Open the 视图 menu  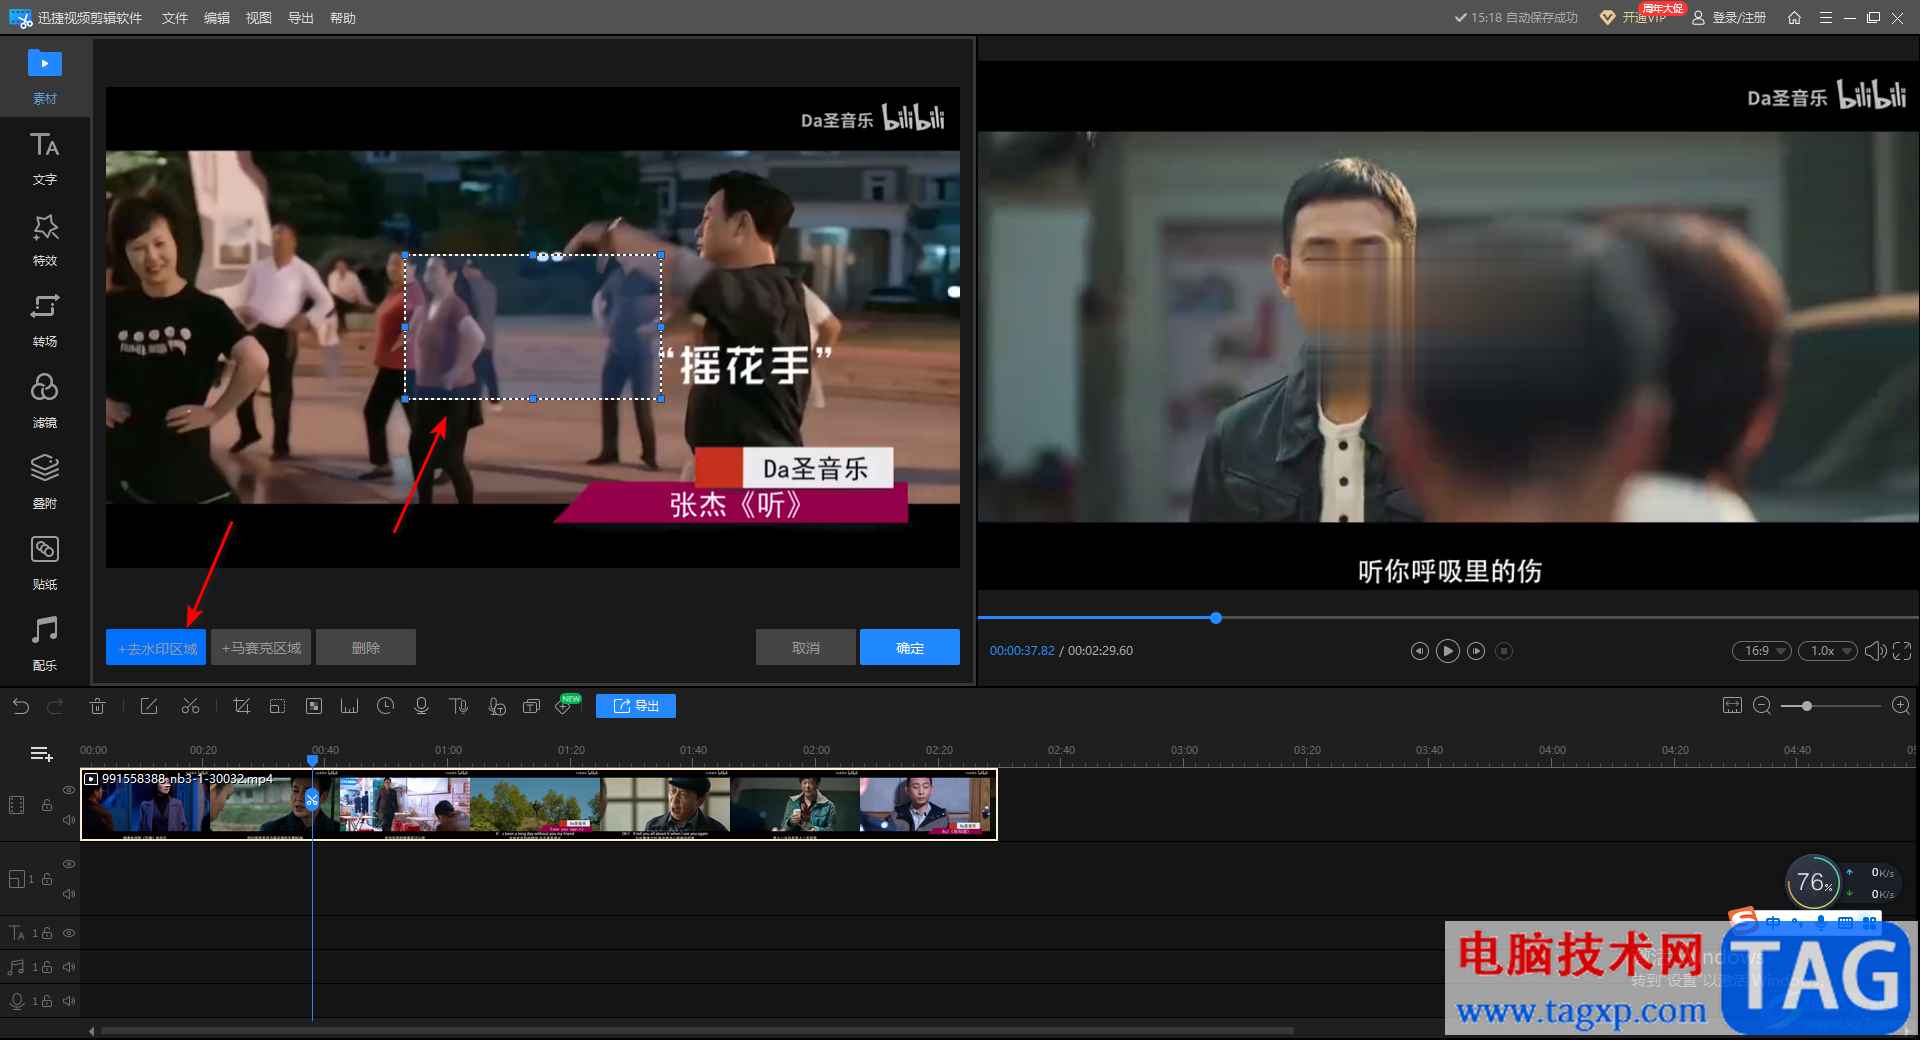[x=259, y=18]
